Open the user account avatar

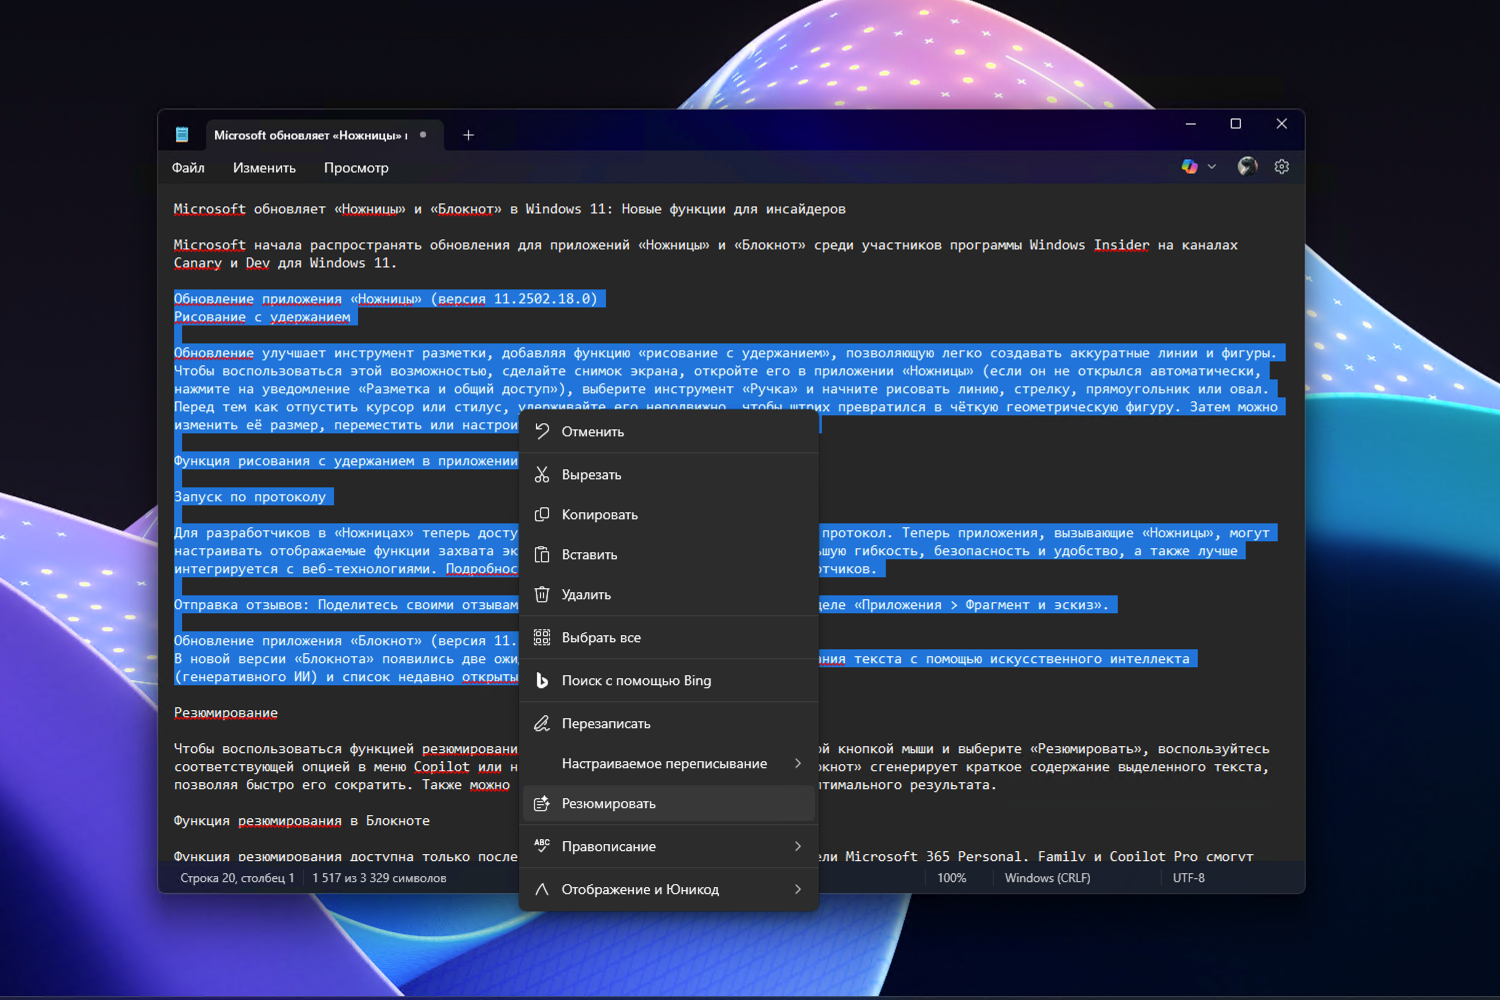tap(1247, 167)
